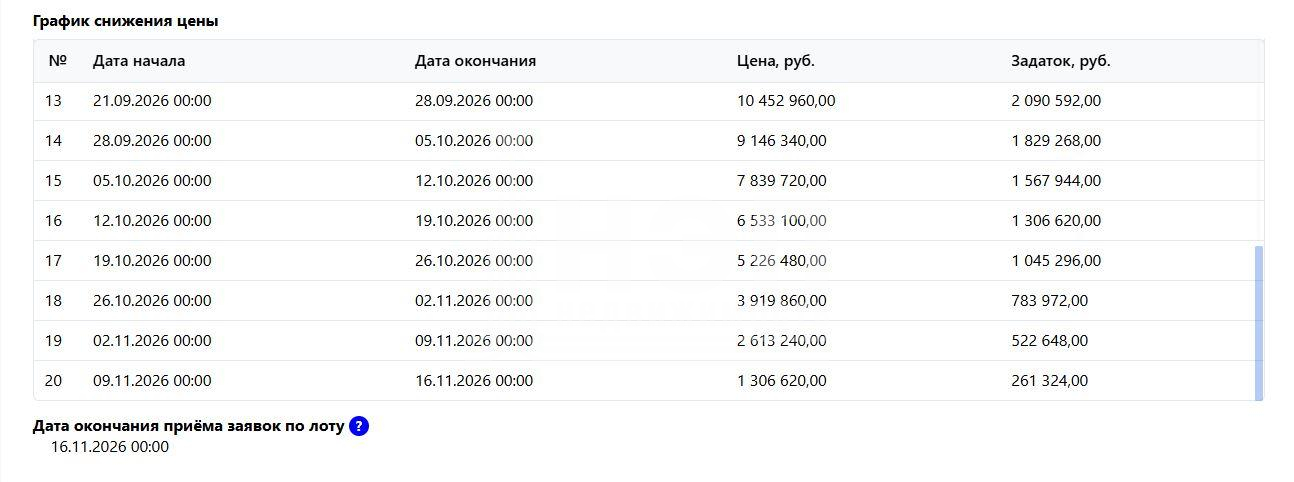The width and height of the screenshot is (1294, 482).
Task: Click deposit 261 324,00 in last row
Action: (x=1050, y=381)
